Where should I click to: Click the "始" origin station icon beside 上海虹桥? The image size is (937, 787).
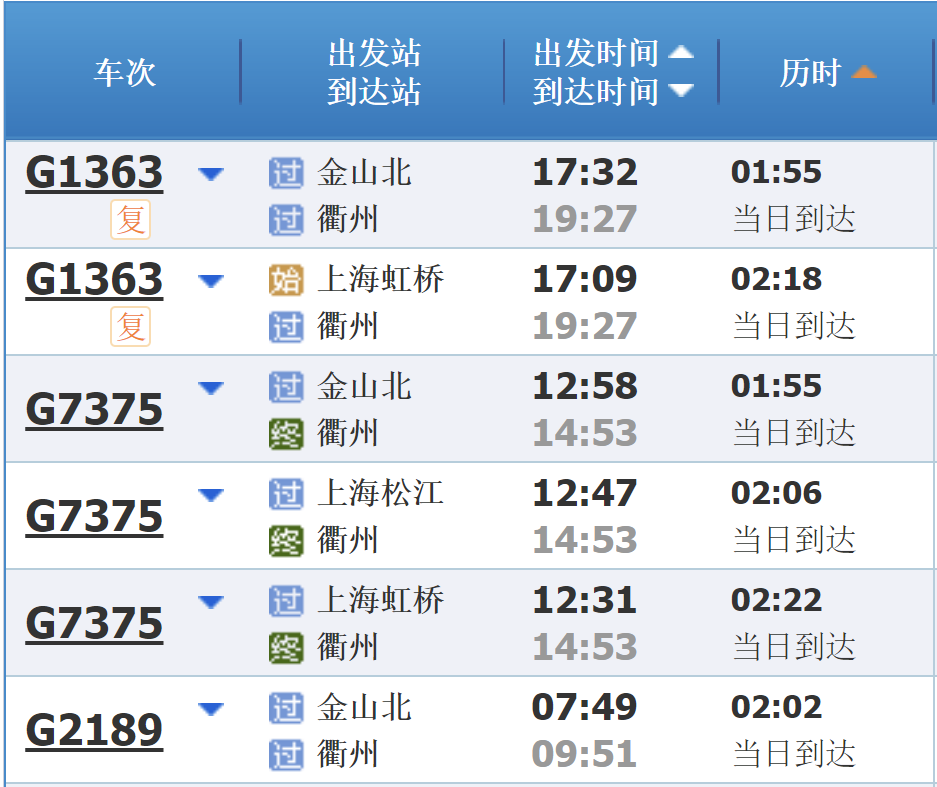(285, 279)
